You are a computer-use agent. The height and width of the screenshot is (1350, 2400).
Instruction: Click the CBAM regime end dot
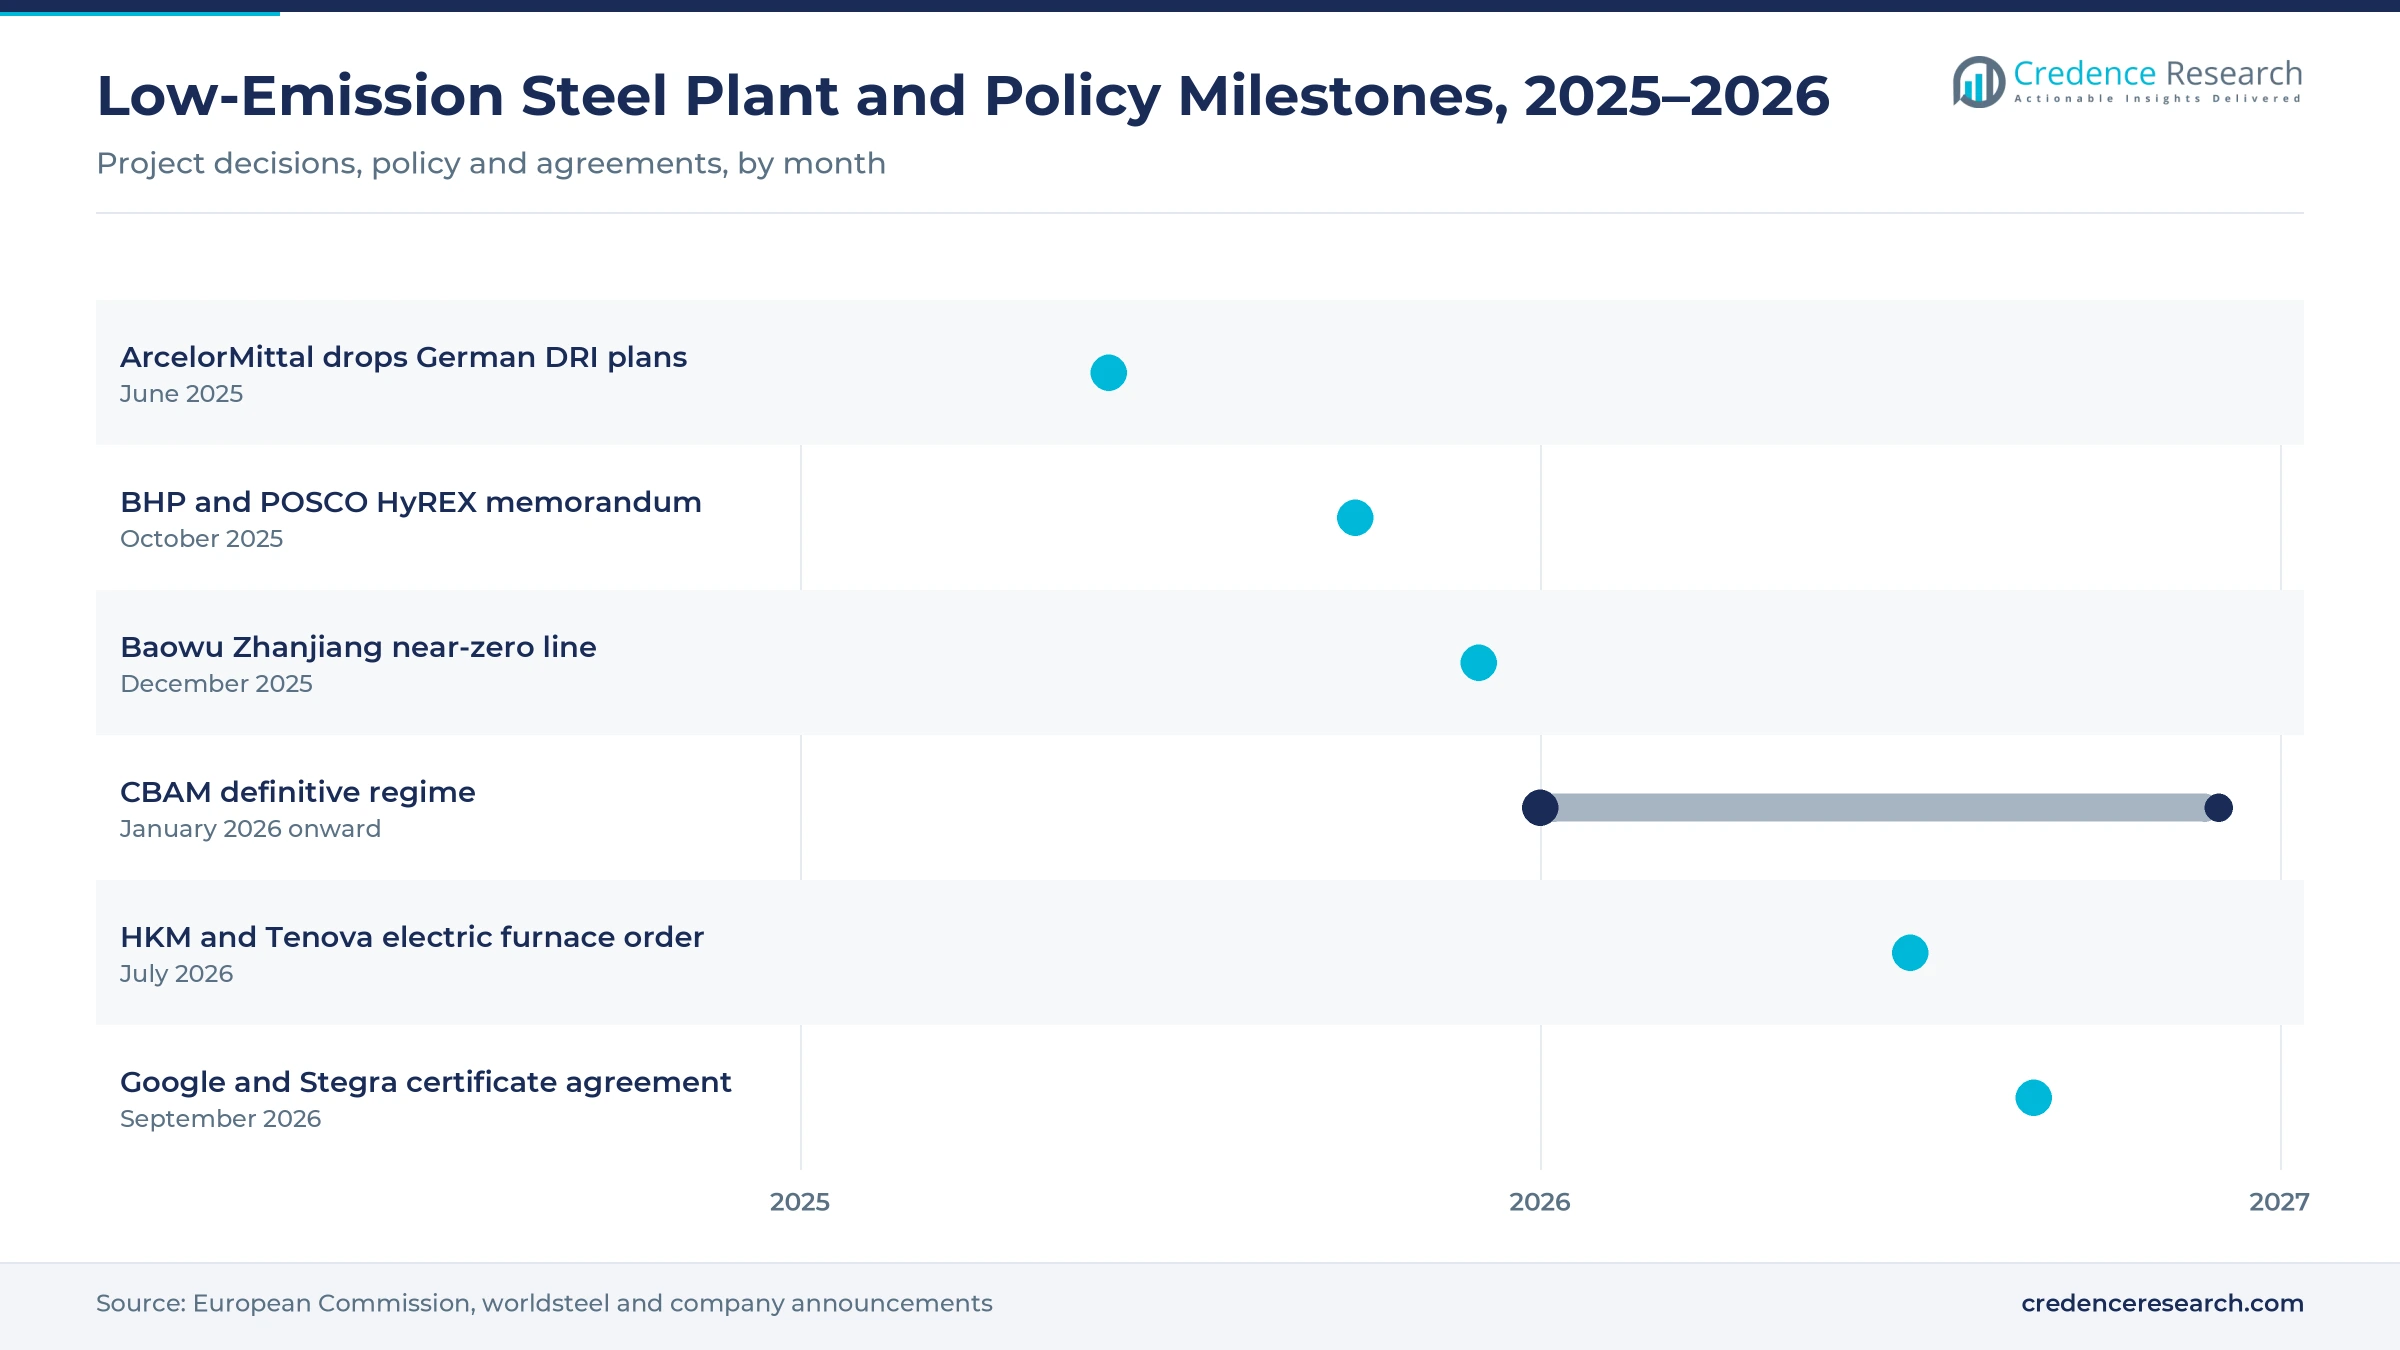click(x=2218, y=808)
